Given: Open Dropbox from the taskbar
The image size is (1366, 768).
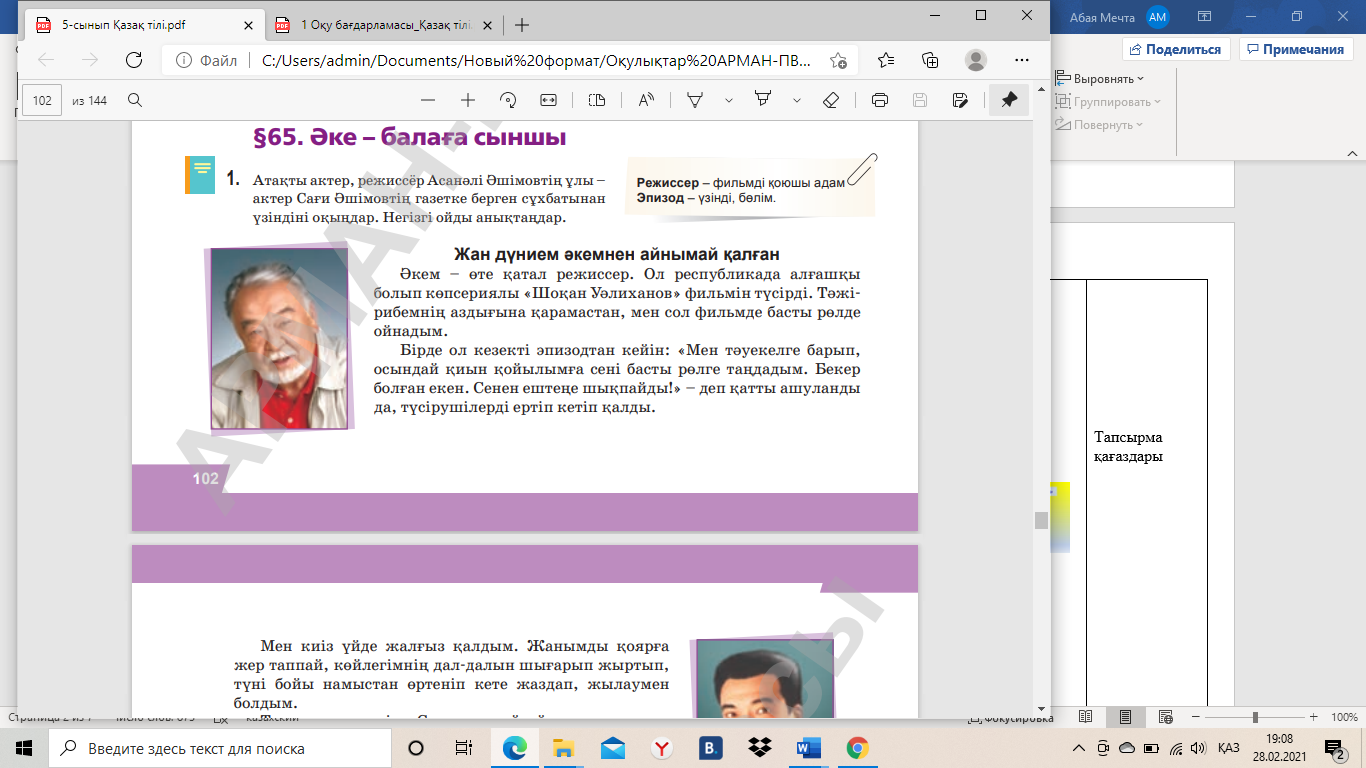Looking at the screenshot, I should 759,748.
